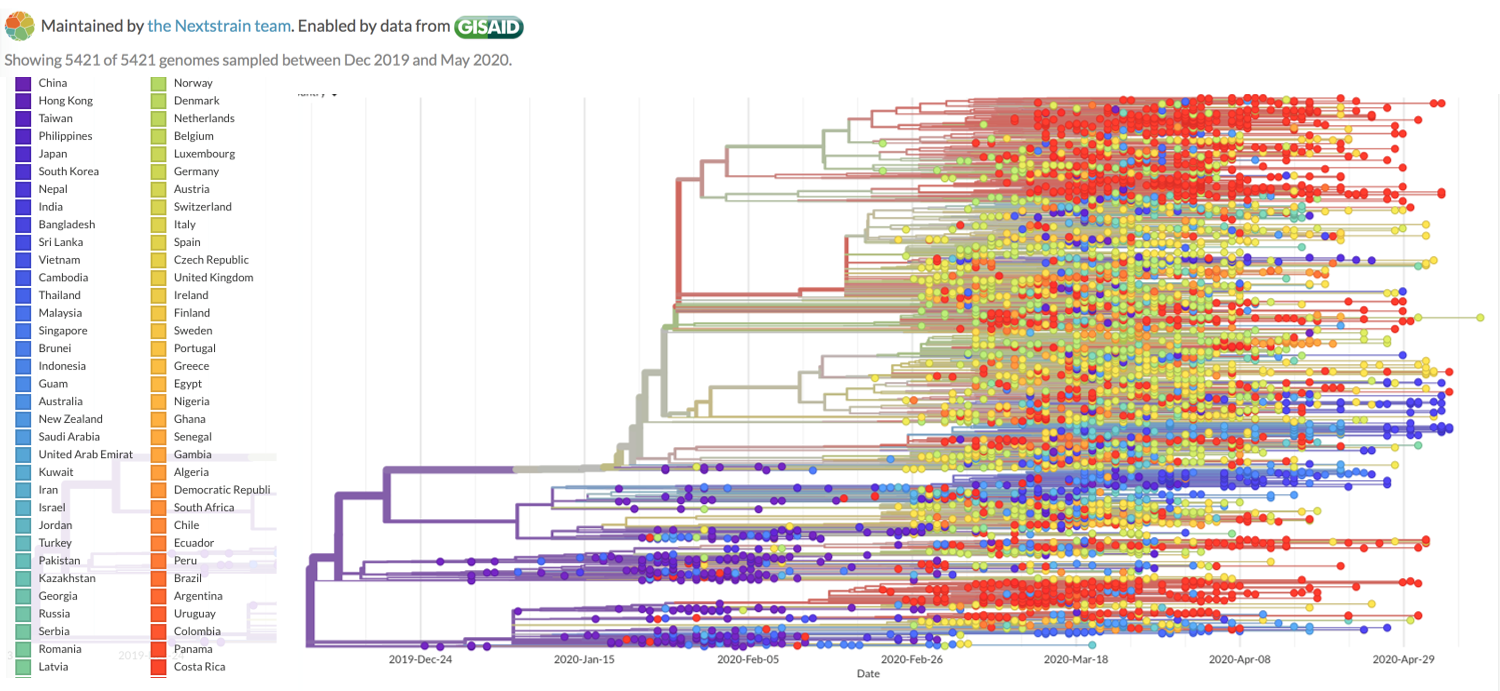Viewport: 1500px width, 691px height.
Task: Click the United Kingdom legend square
Action: click(x=159, y=277)
